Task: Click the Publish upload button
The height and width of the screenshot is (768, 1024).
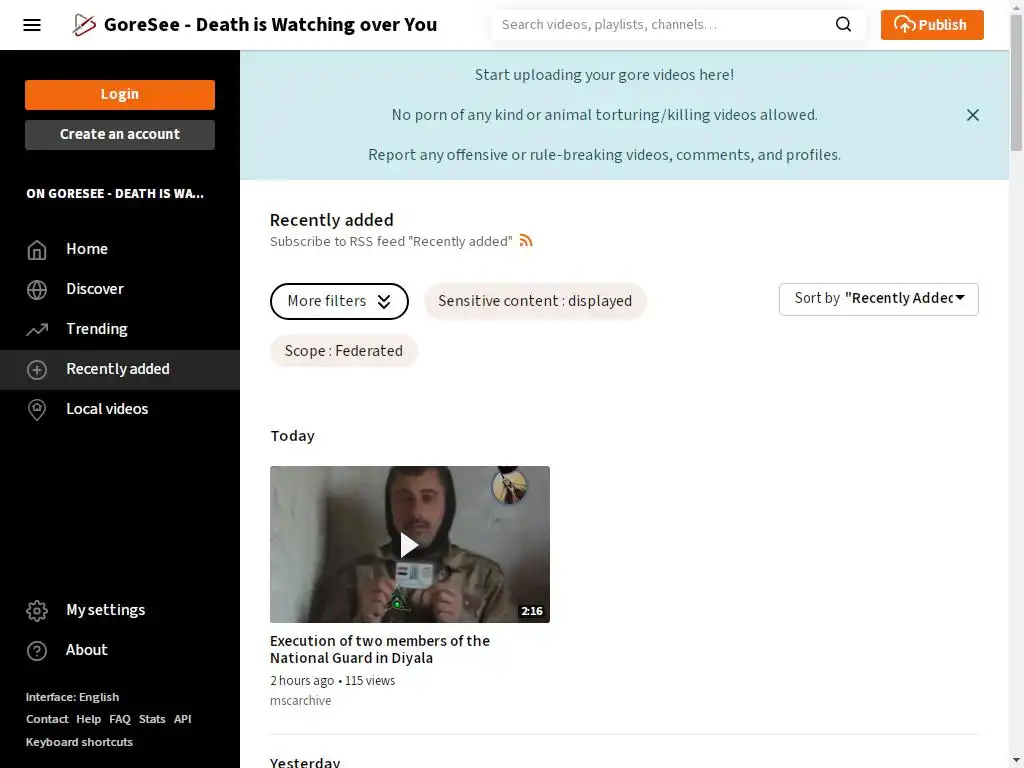Action: click(x=931, y=25)
